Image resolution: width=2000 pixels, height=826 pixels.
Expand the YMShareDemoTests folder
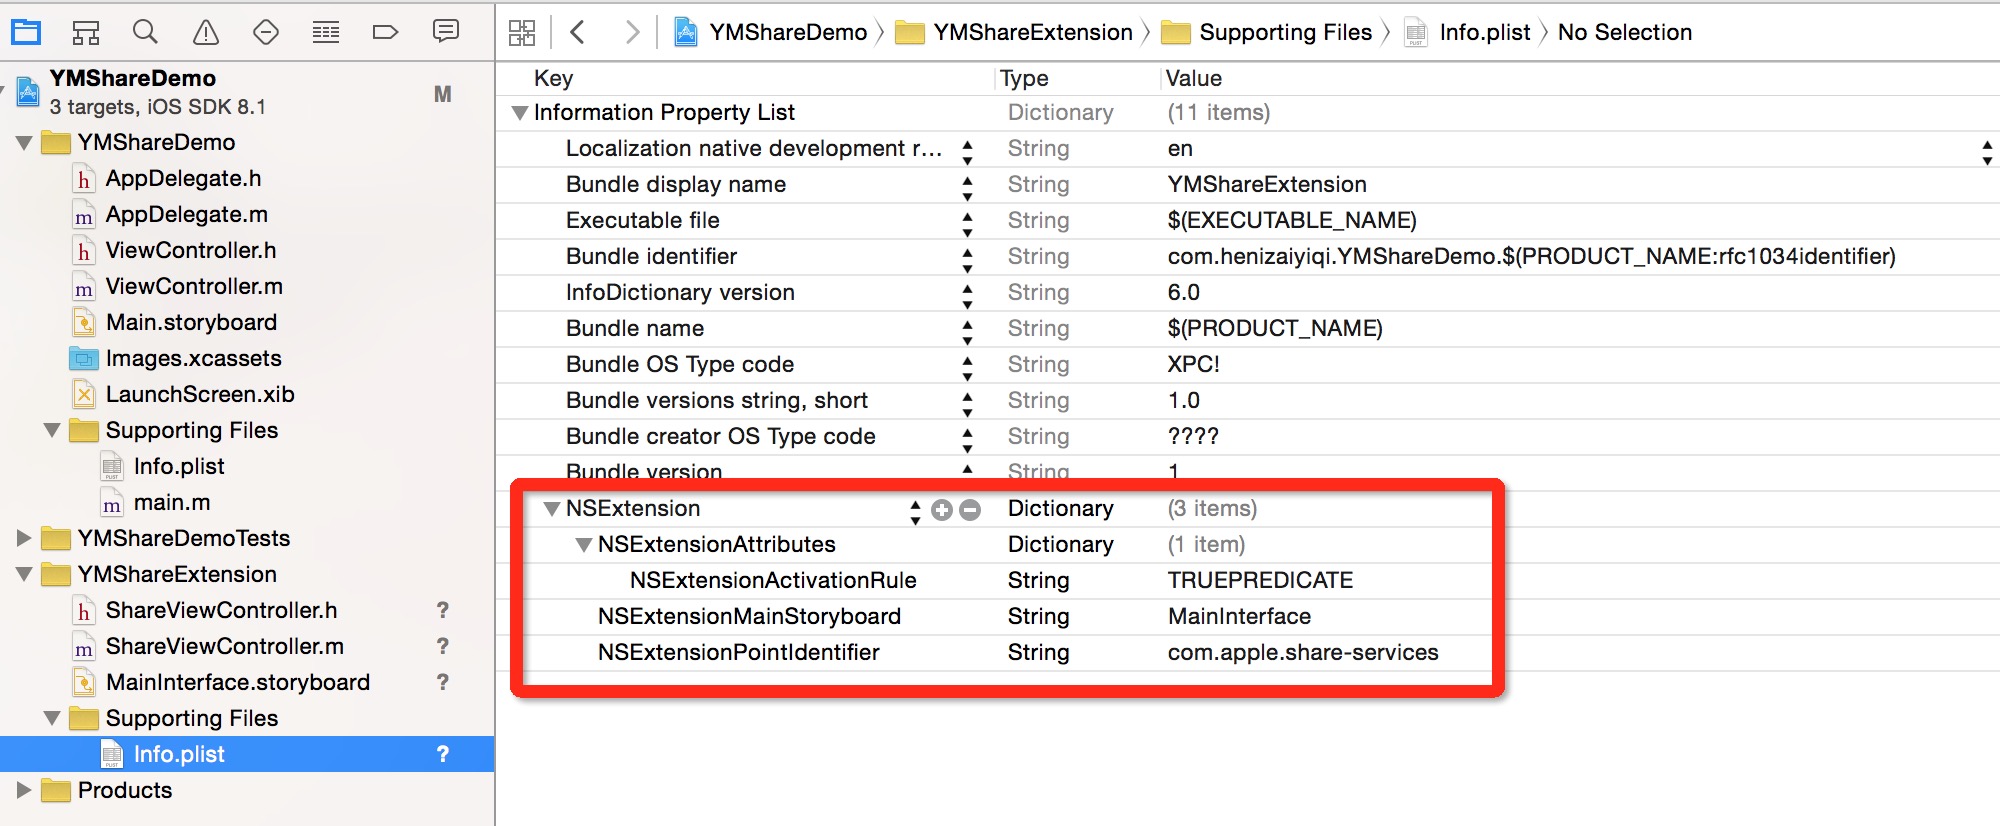[x=24, y=538]
